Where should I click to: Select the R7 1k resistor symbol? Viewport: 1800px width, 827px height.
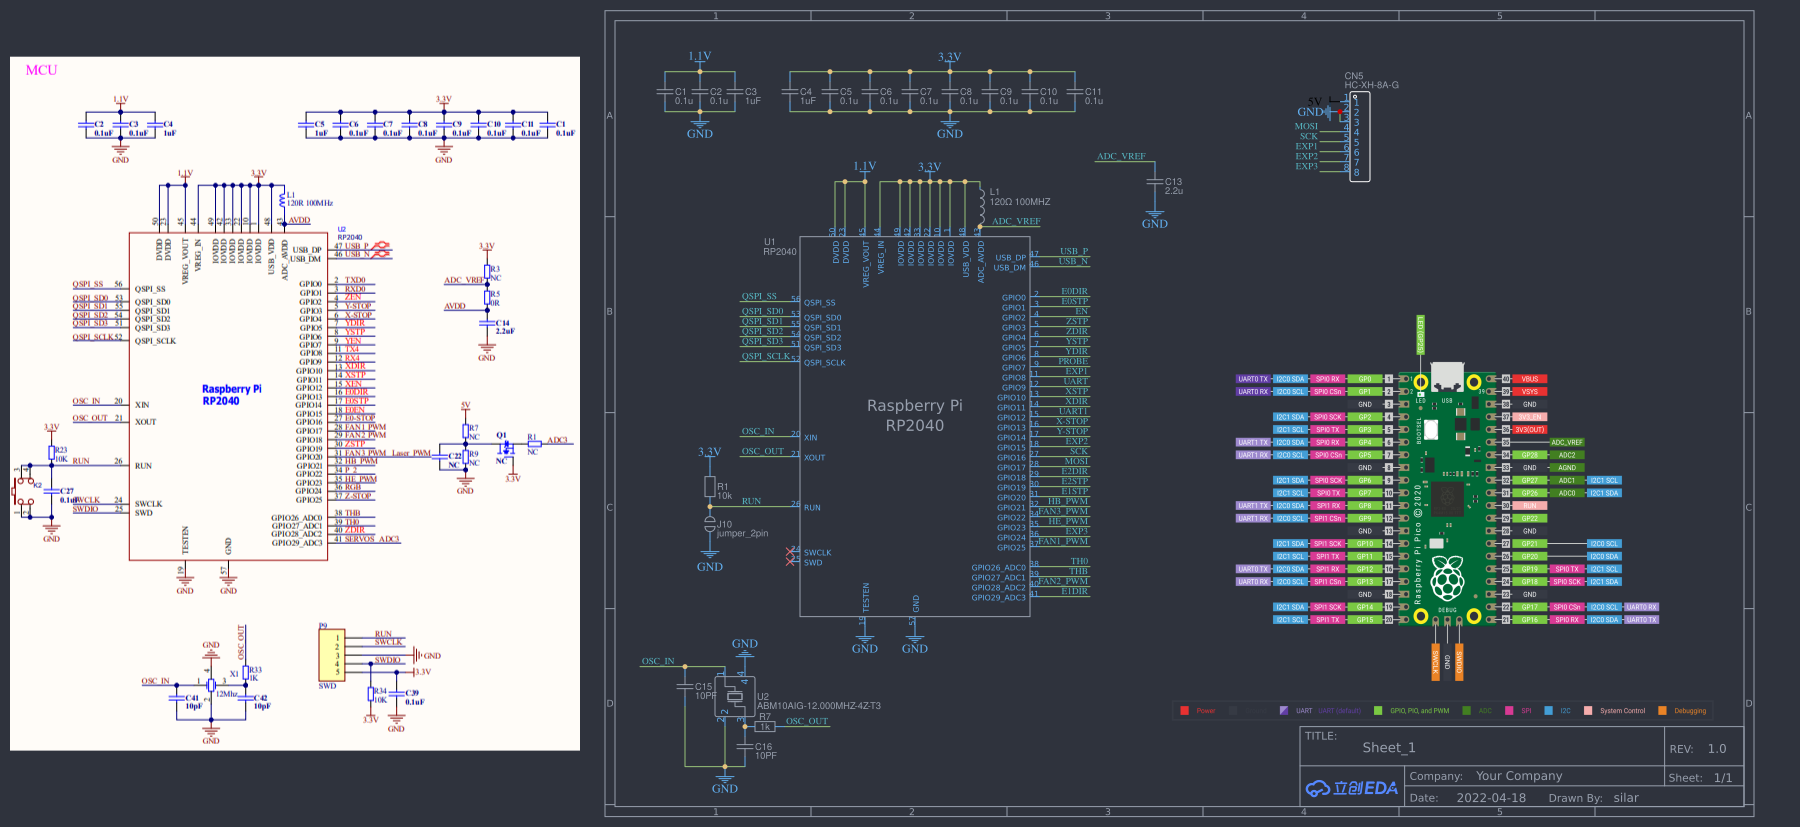click(x=765, y=727)
